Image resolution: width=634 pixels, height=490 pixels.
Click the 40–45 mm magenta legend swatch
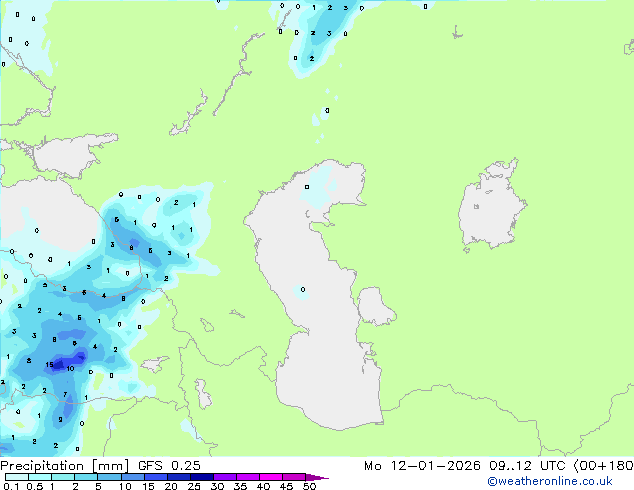tap(271, 477)
